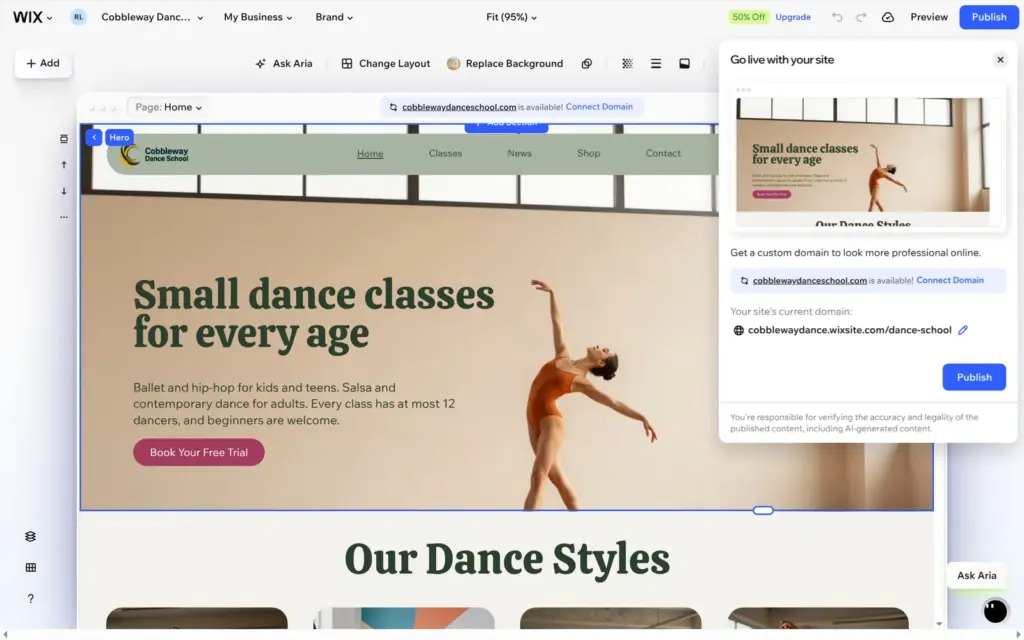Move the section up with the arrow
The height and width of the screenshot is (640, 1024).
[64, 165]
